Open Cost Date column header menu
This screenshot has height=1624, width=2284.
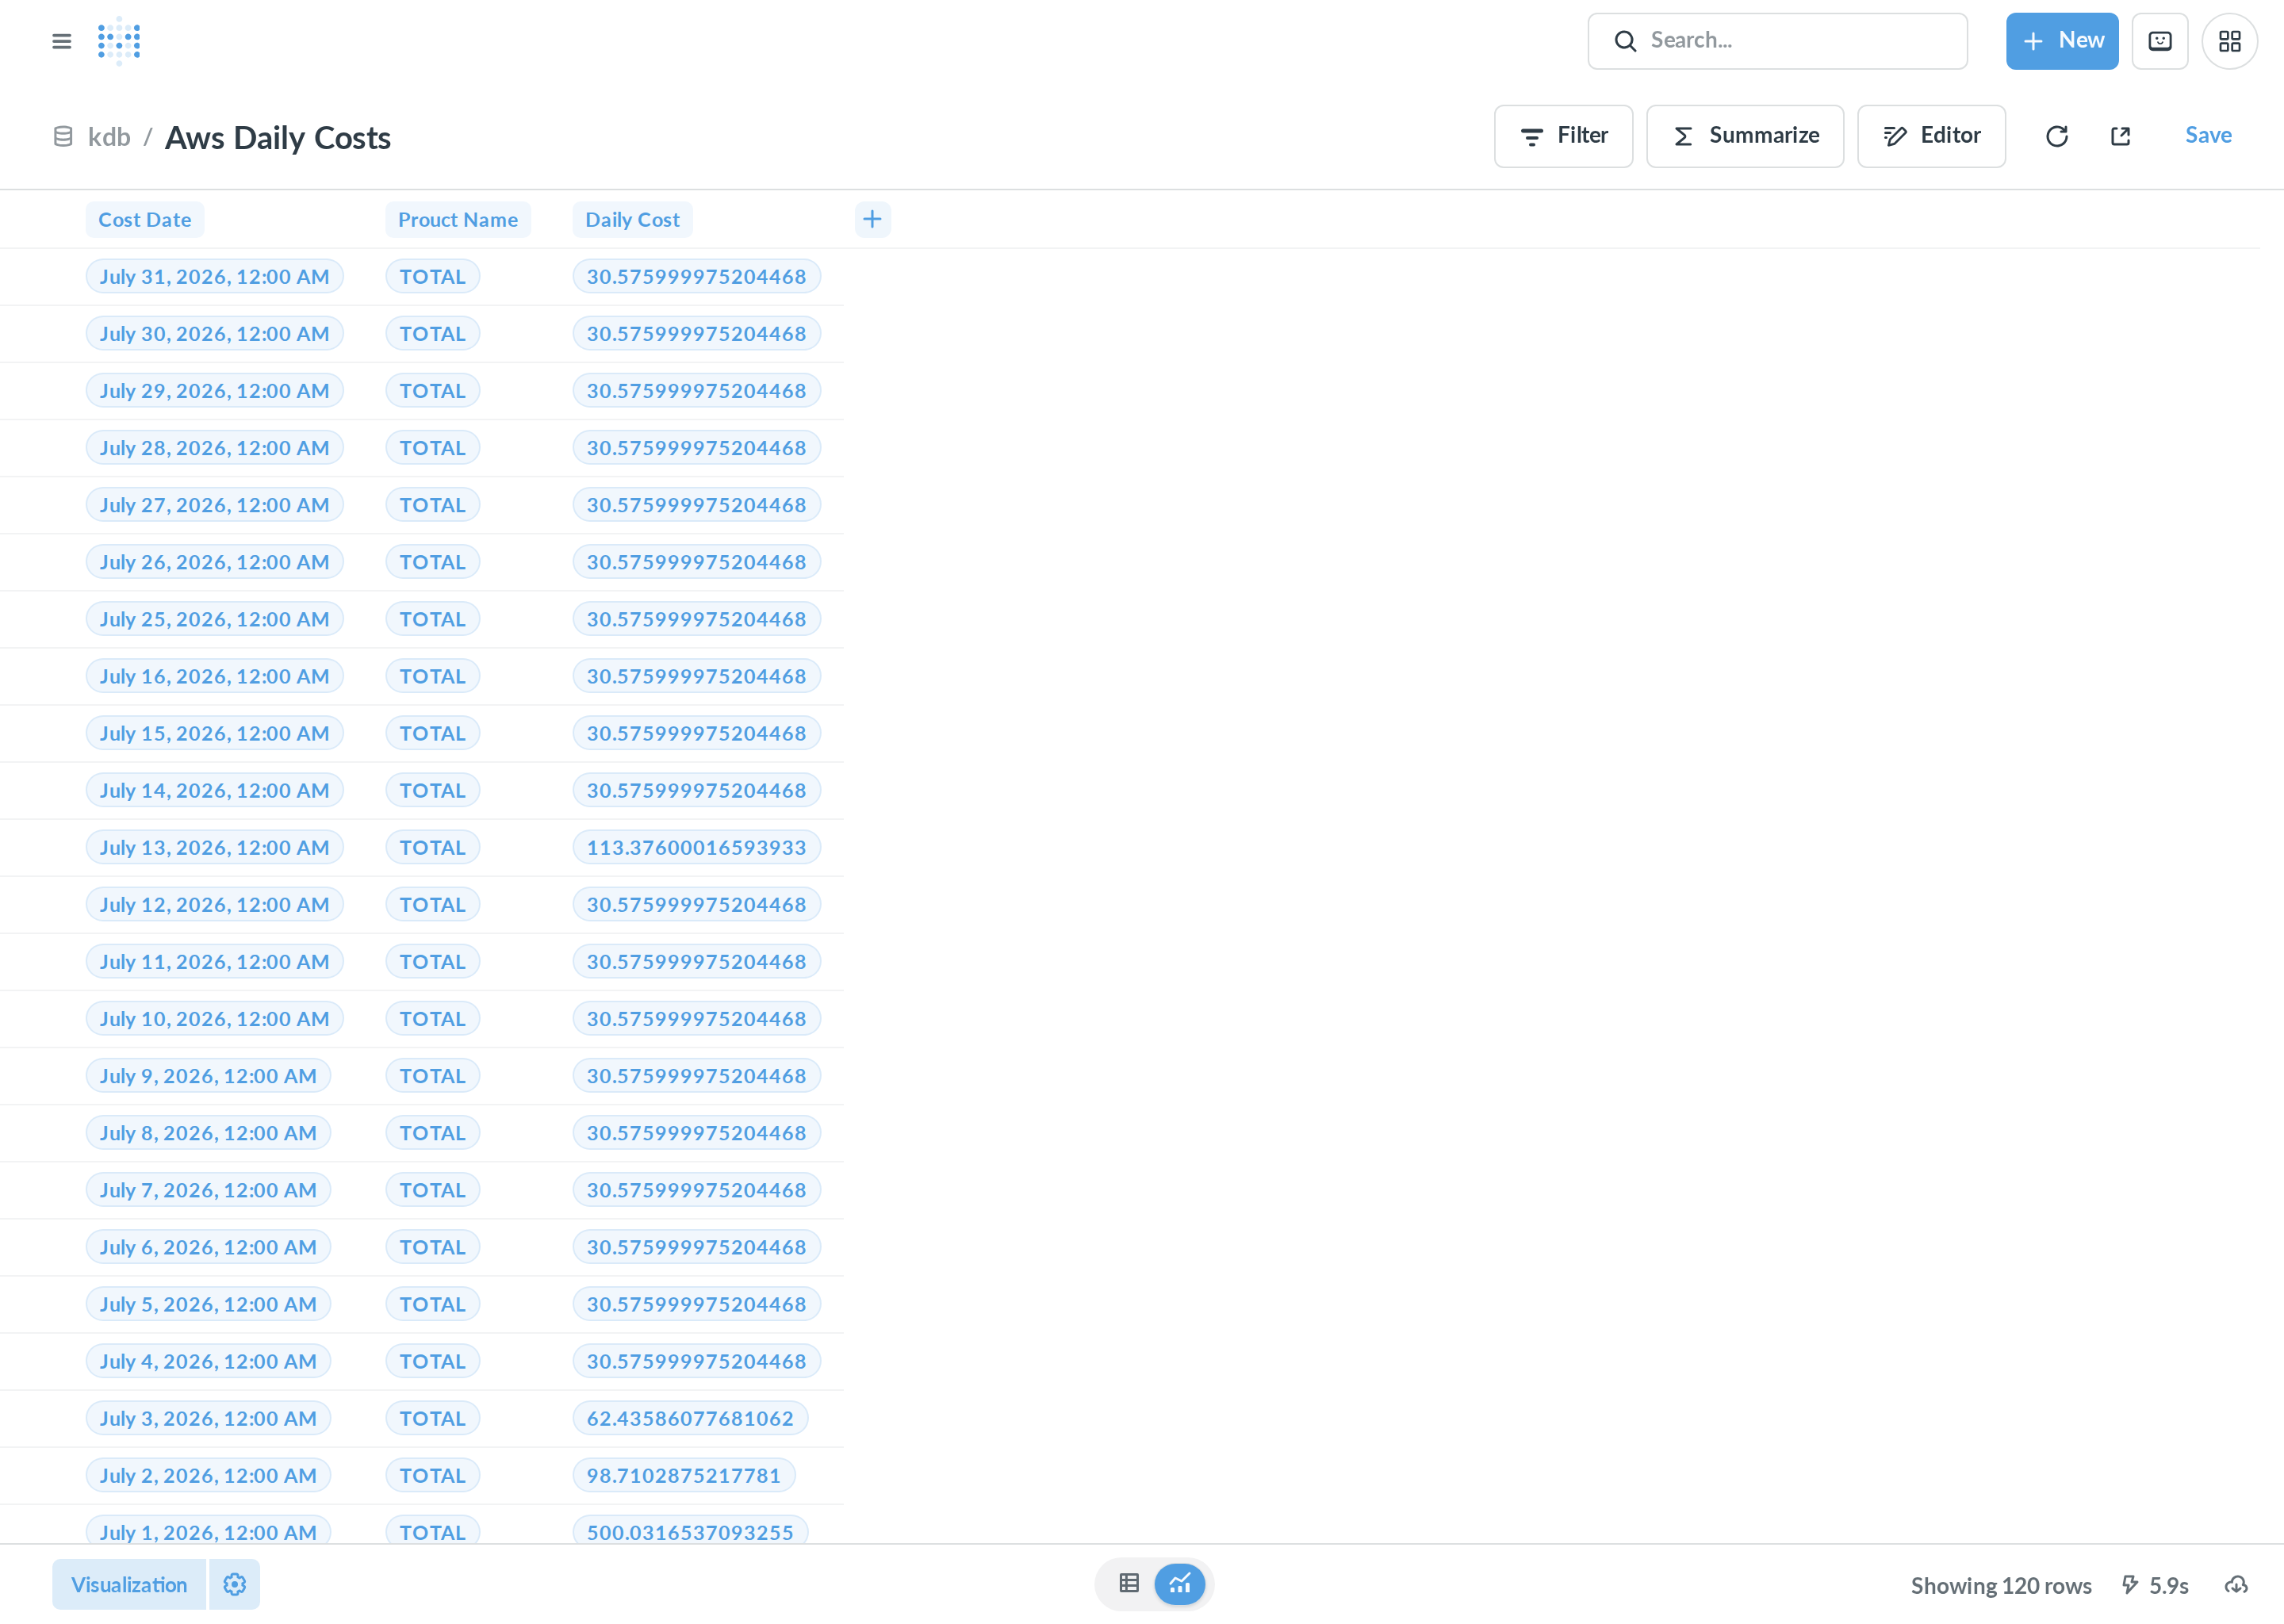(x=145, y=220)
